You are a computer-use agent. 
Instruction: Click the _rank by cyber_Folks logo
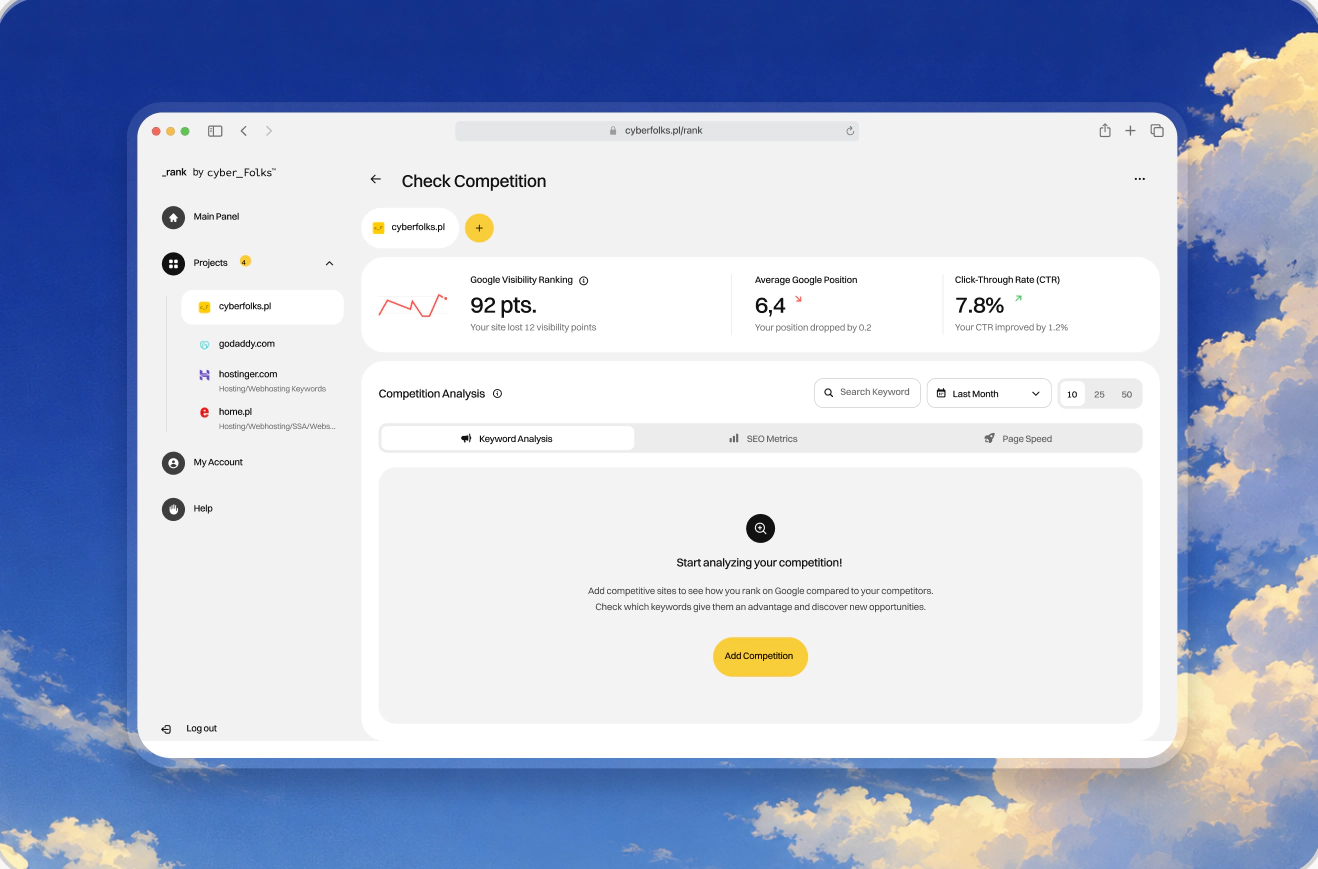pyautogui.click(x=219, y=172)
